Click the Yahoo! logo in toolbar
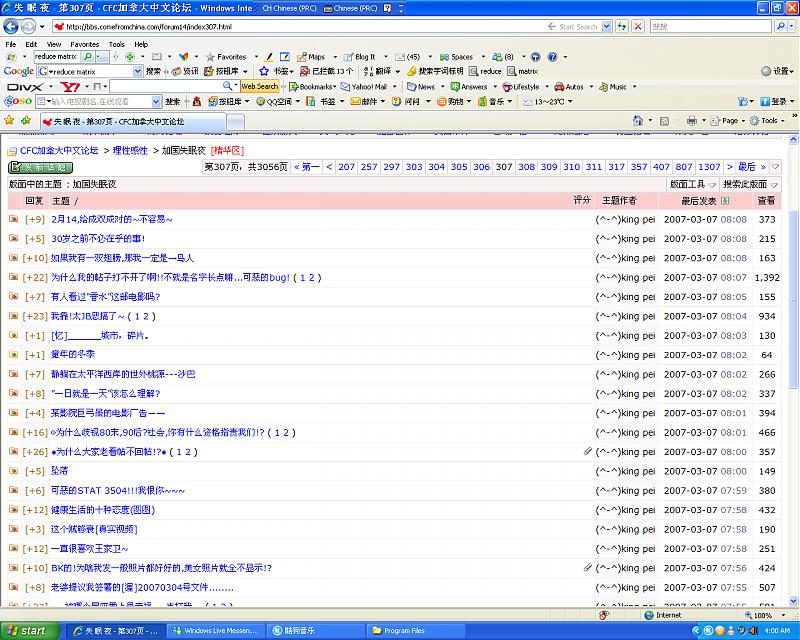 (x=70, y=87)
